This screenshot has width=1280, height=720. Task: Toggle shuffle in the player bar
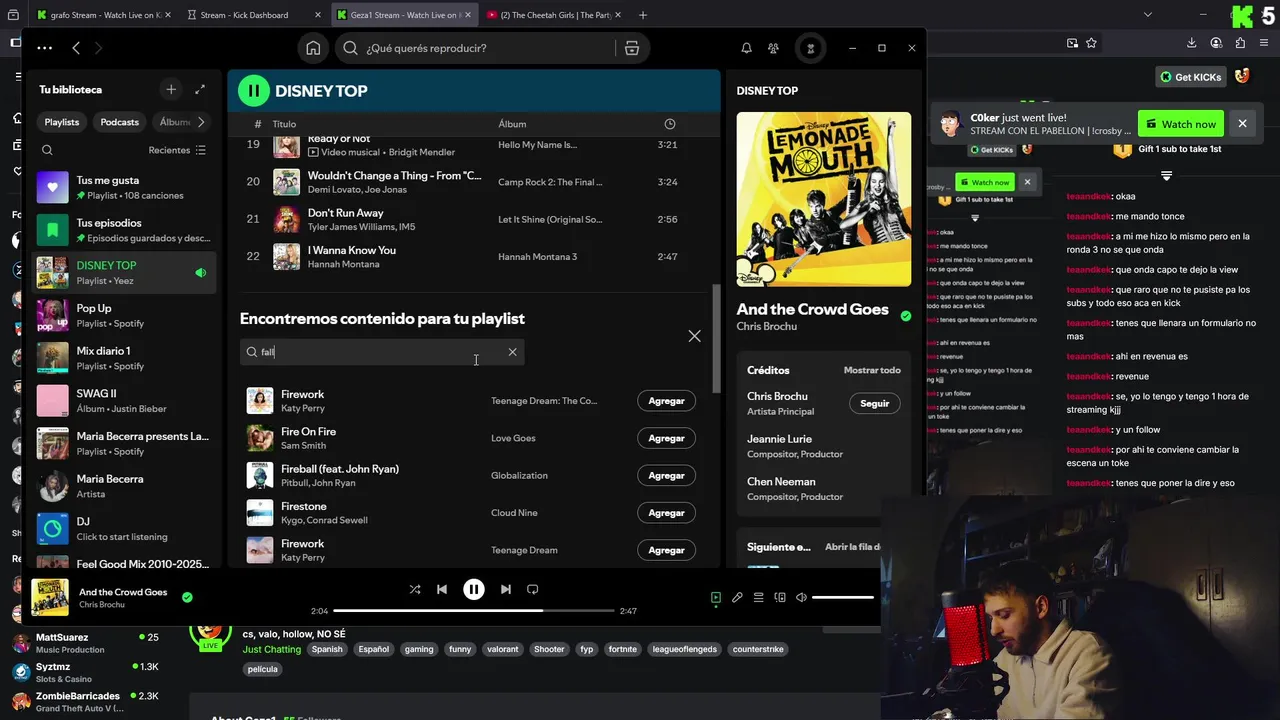pyautogui.click(x=415, y=590)
